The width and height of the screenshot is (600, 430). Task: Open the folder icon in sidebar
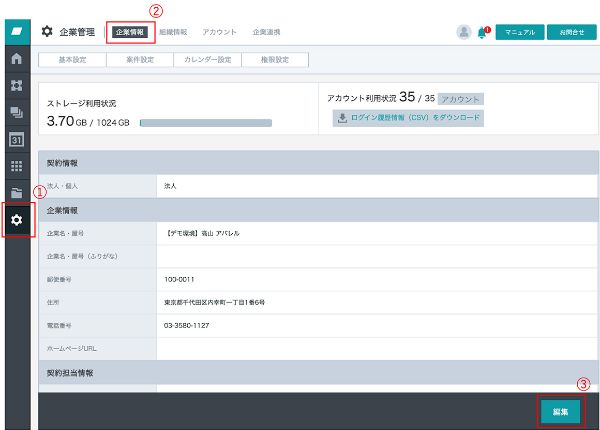[x=16, y=192]
